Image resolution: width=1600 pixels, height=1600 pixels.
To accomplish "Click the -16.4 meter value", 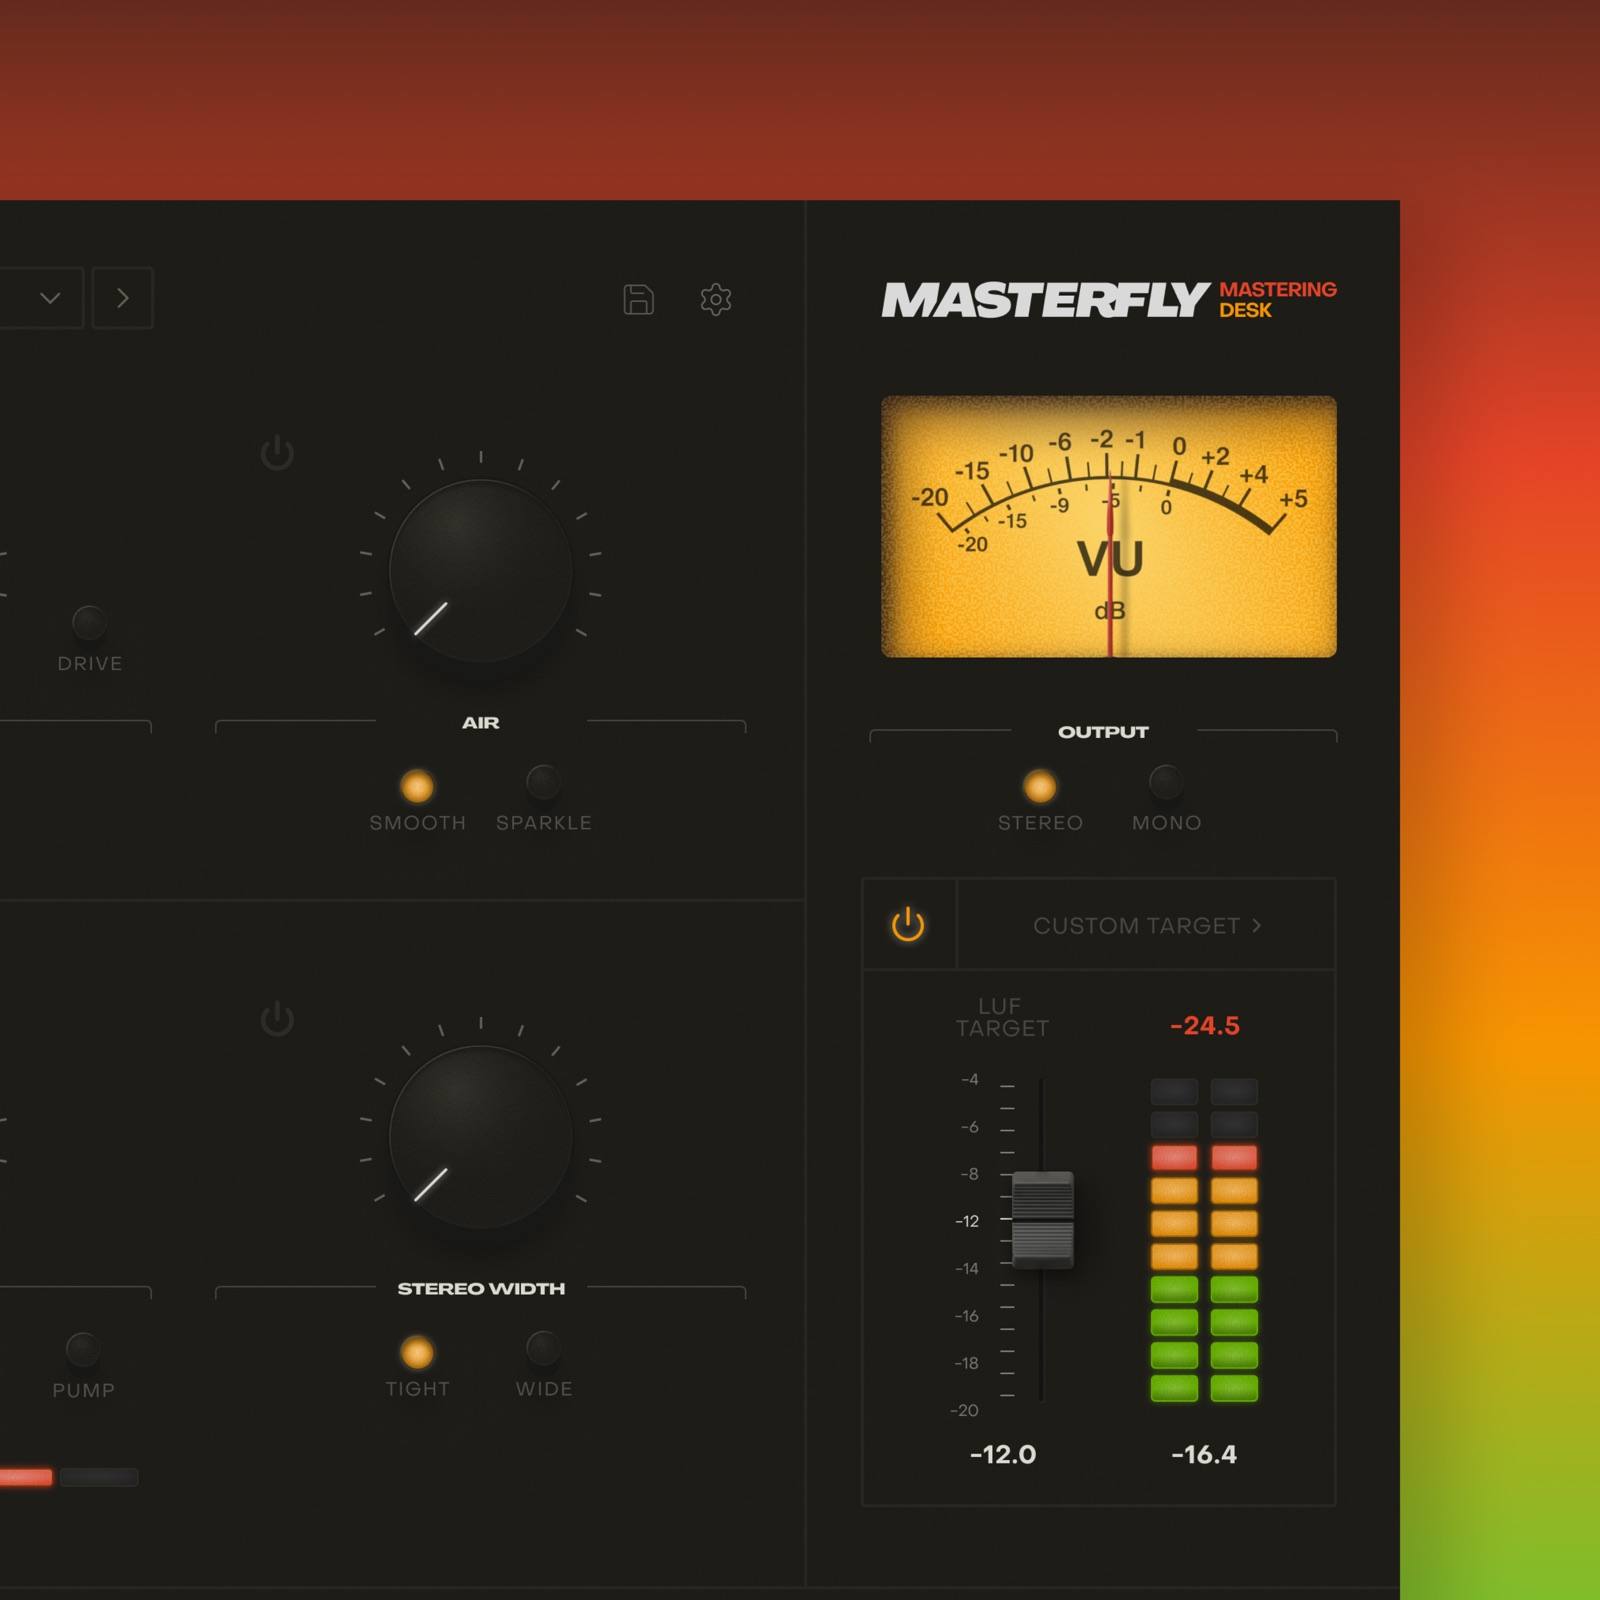I will 1204,1454.
